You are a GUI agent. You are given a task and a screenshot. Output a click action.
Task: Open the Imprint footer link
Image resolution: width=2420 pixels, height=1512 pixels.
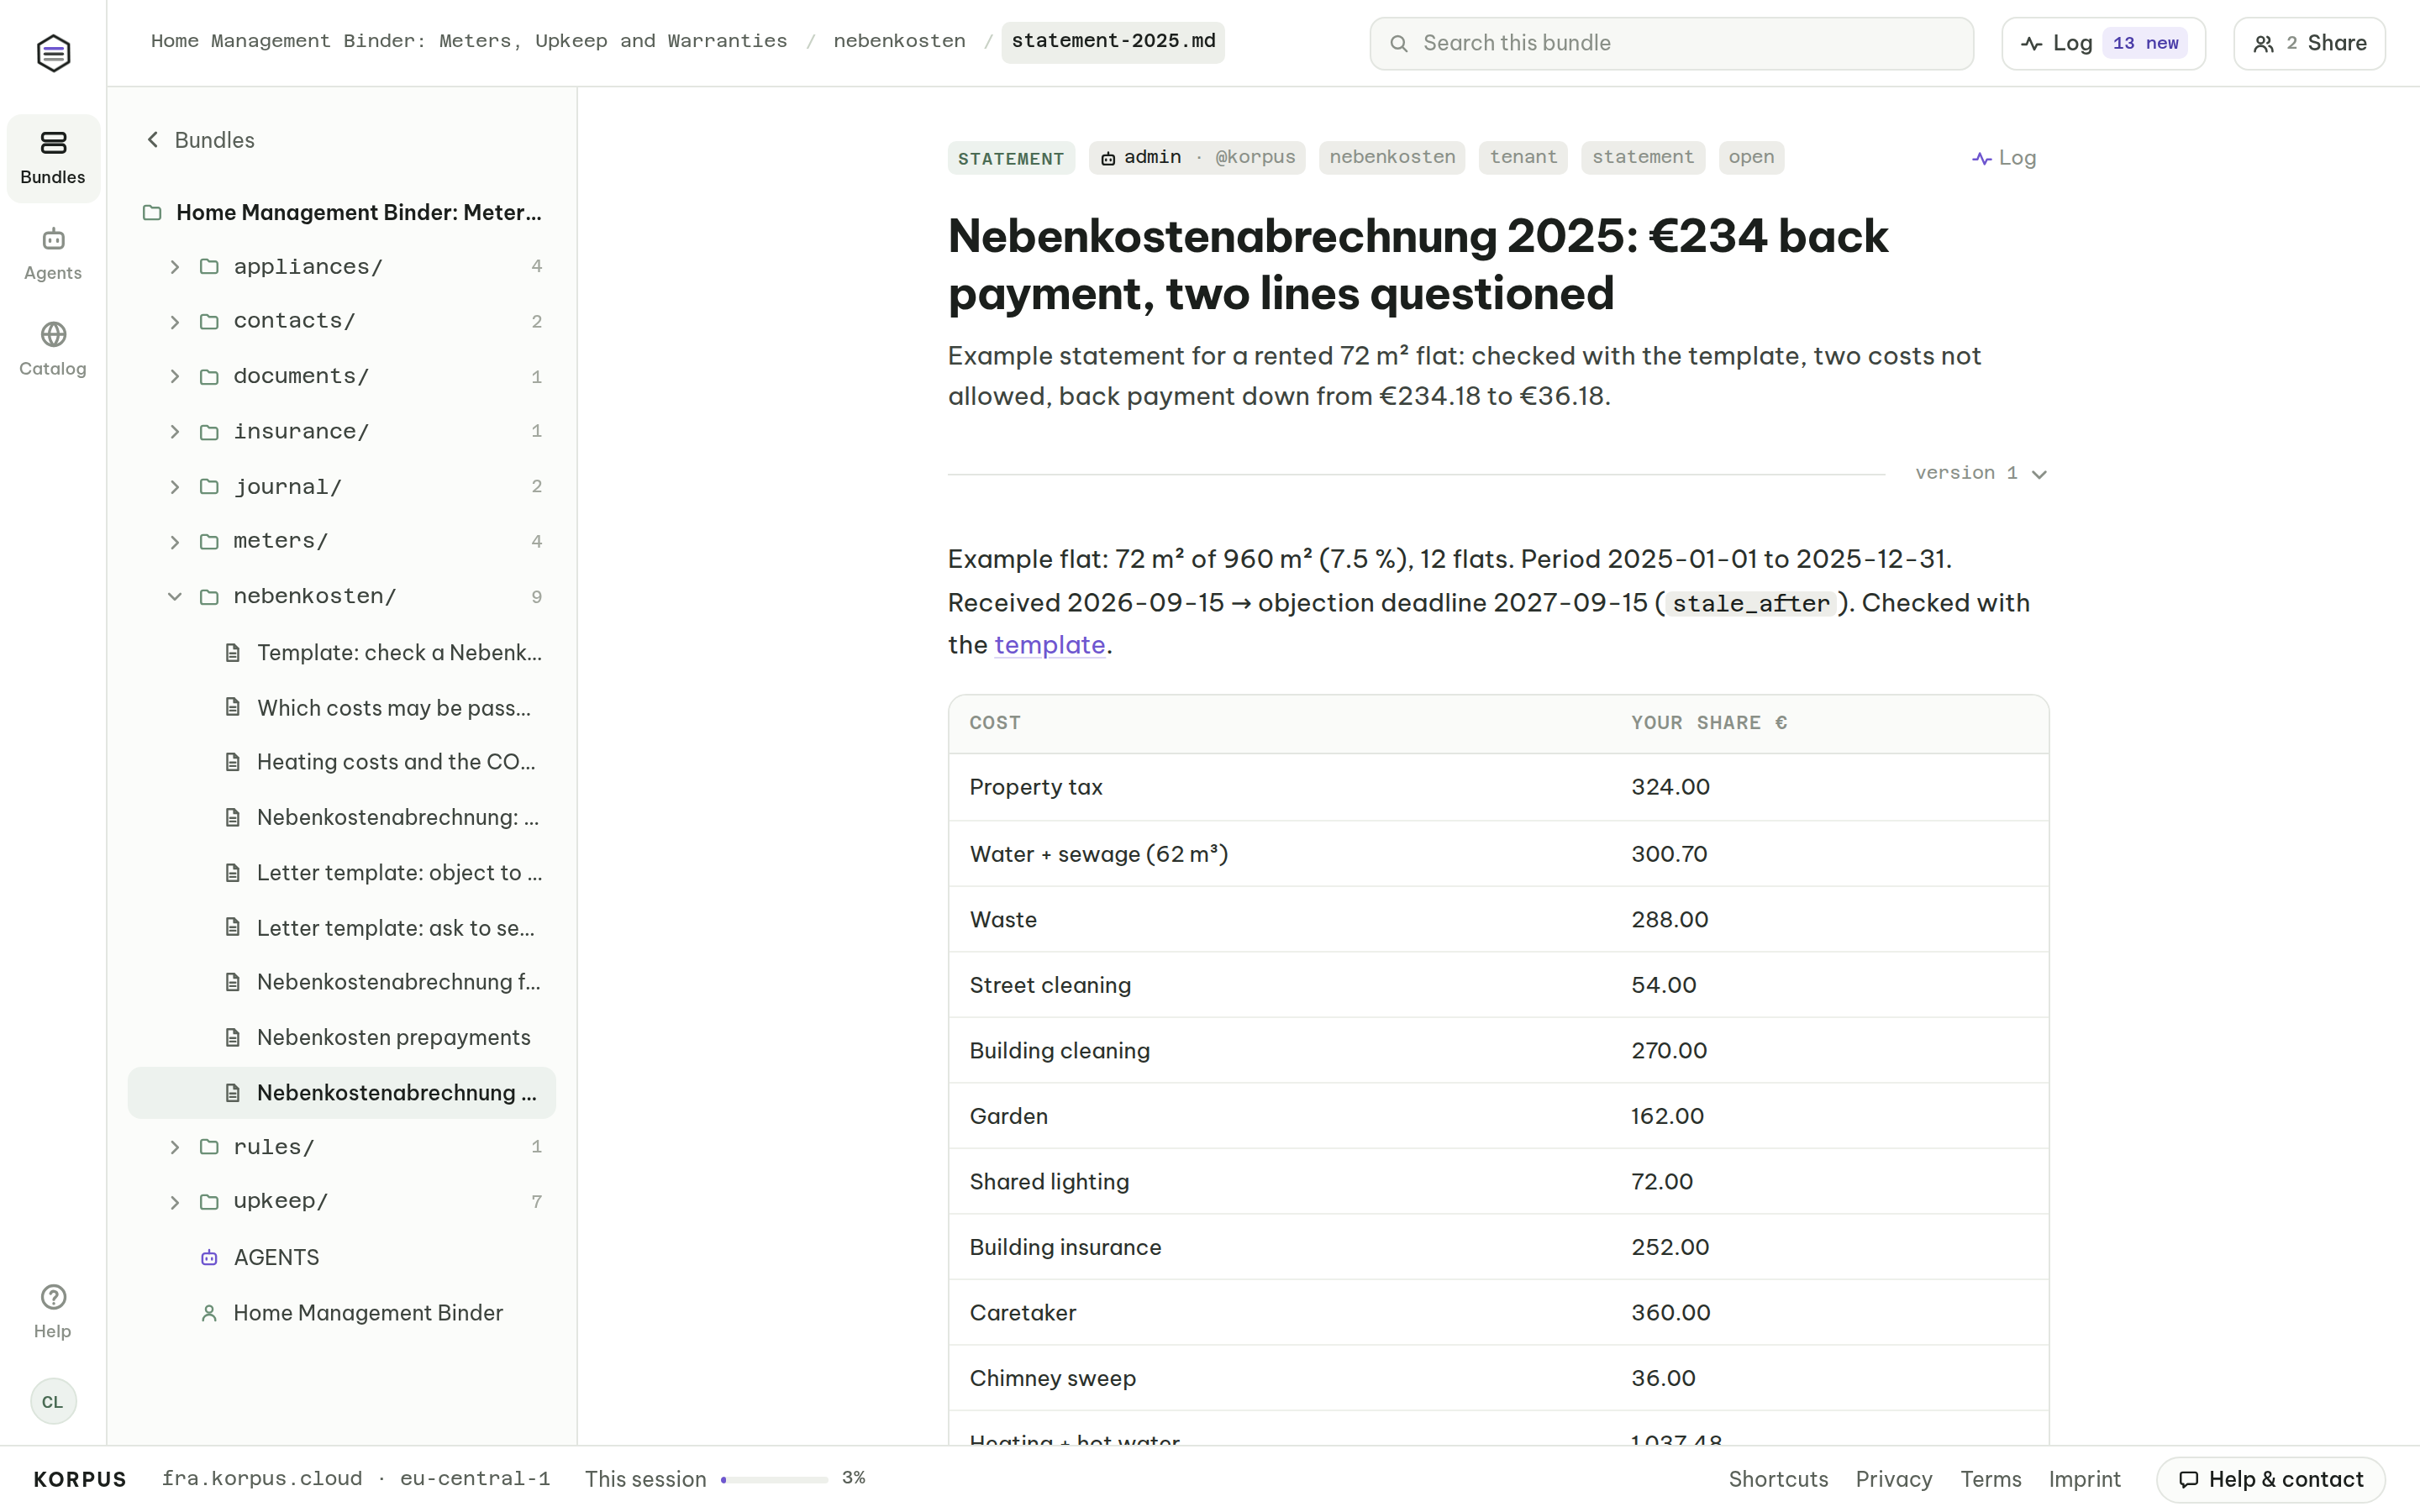coord(2084,1479)
